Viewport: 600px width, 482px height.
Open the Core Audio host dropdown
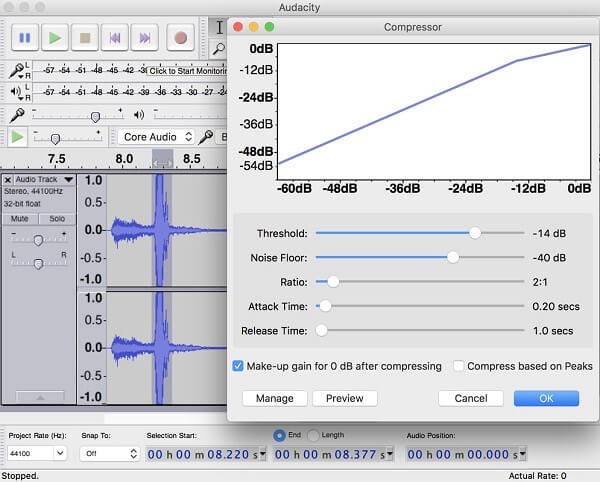coord(156,137)
